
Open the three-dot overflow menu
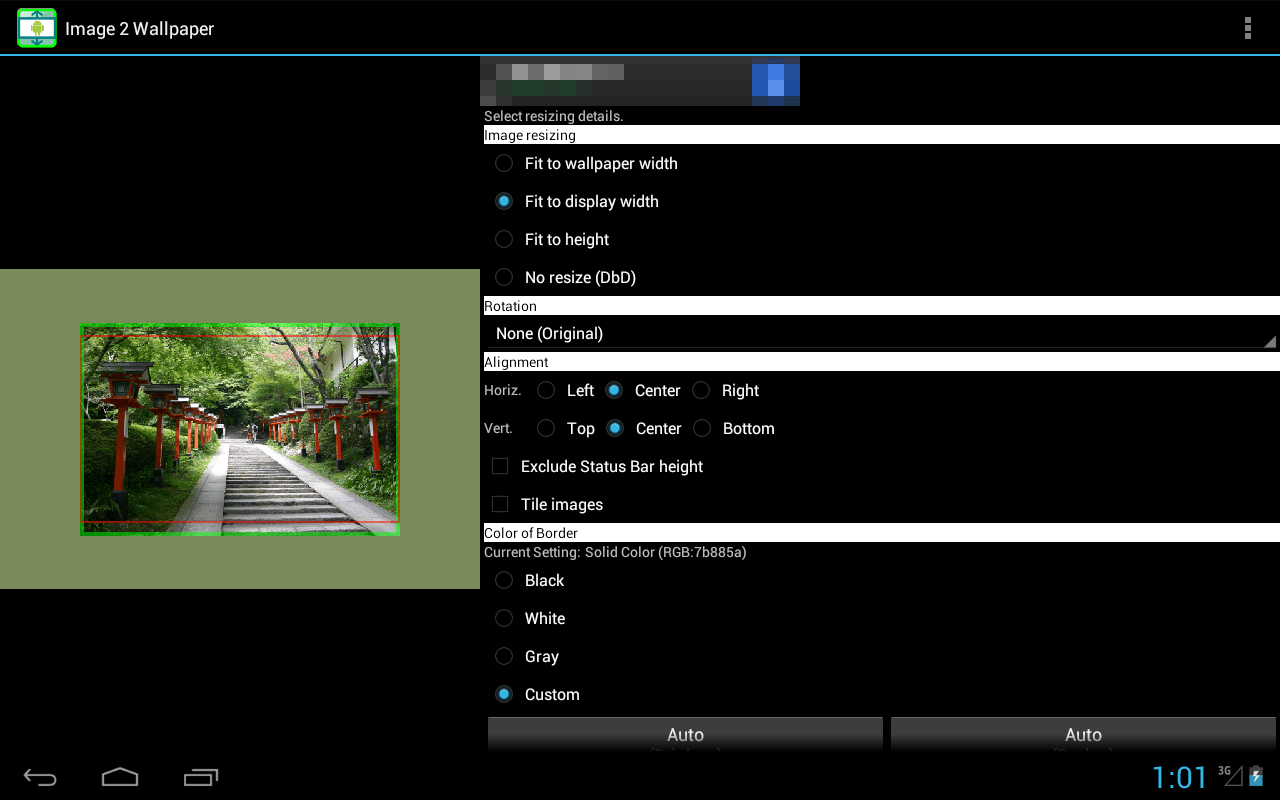(x=1247, y=28)
